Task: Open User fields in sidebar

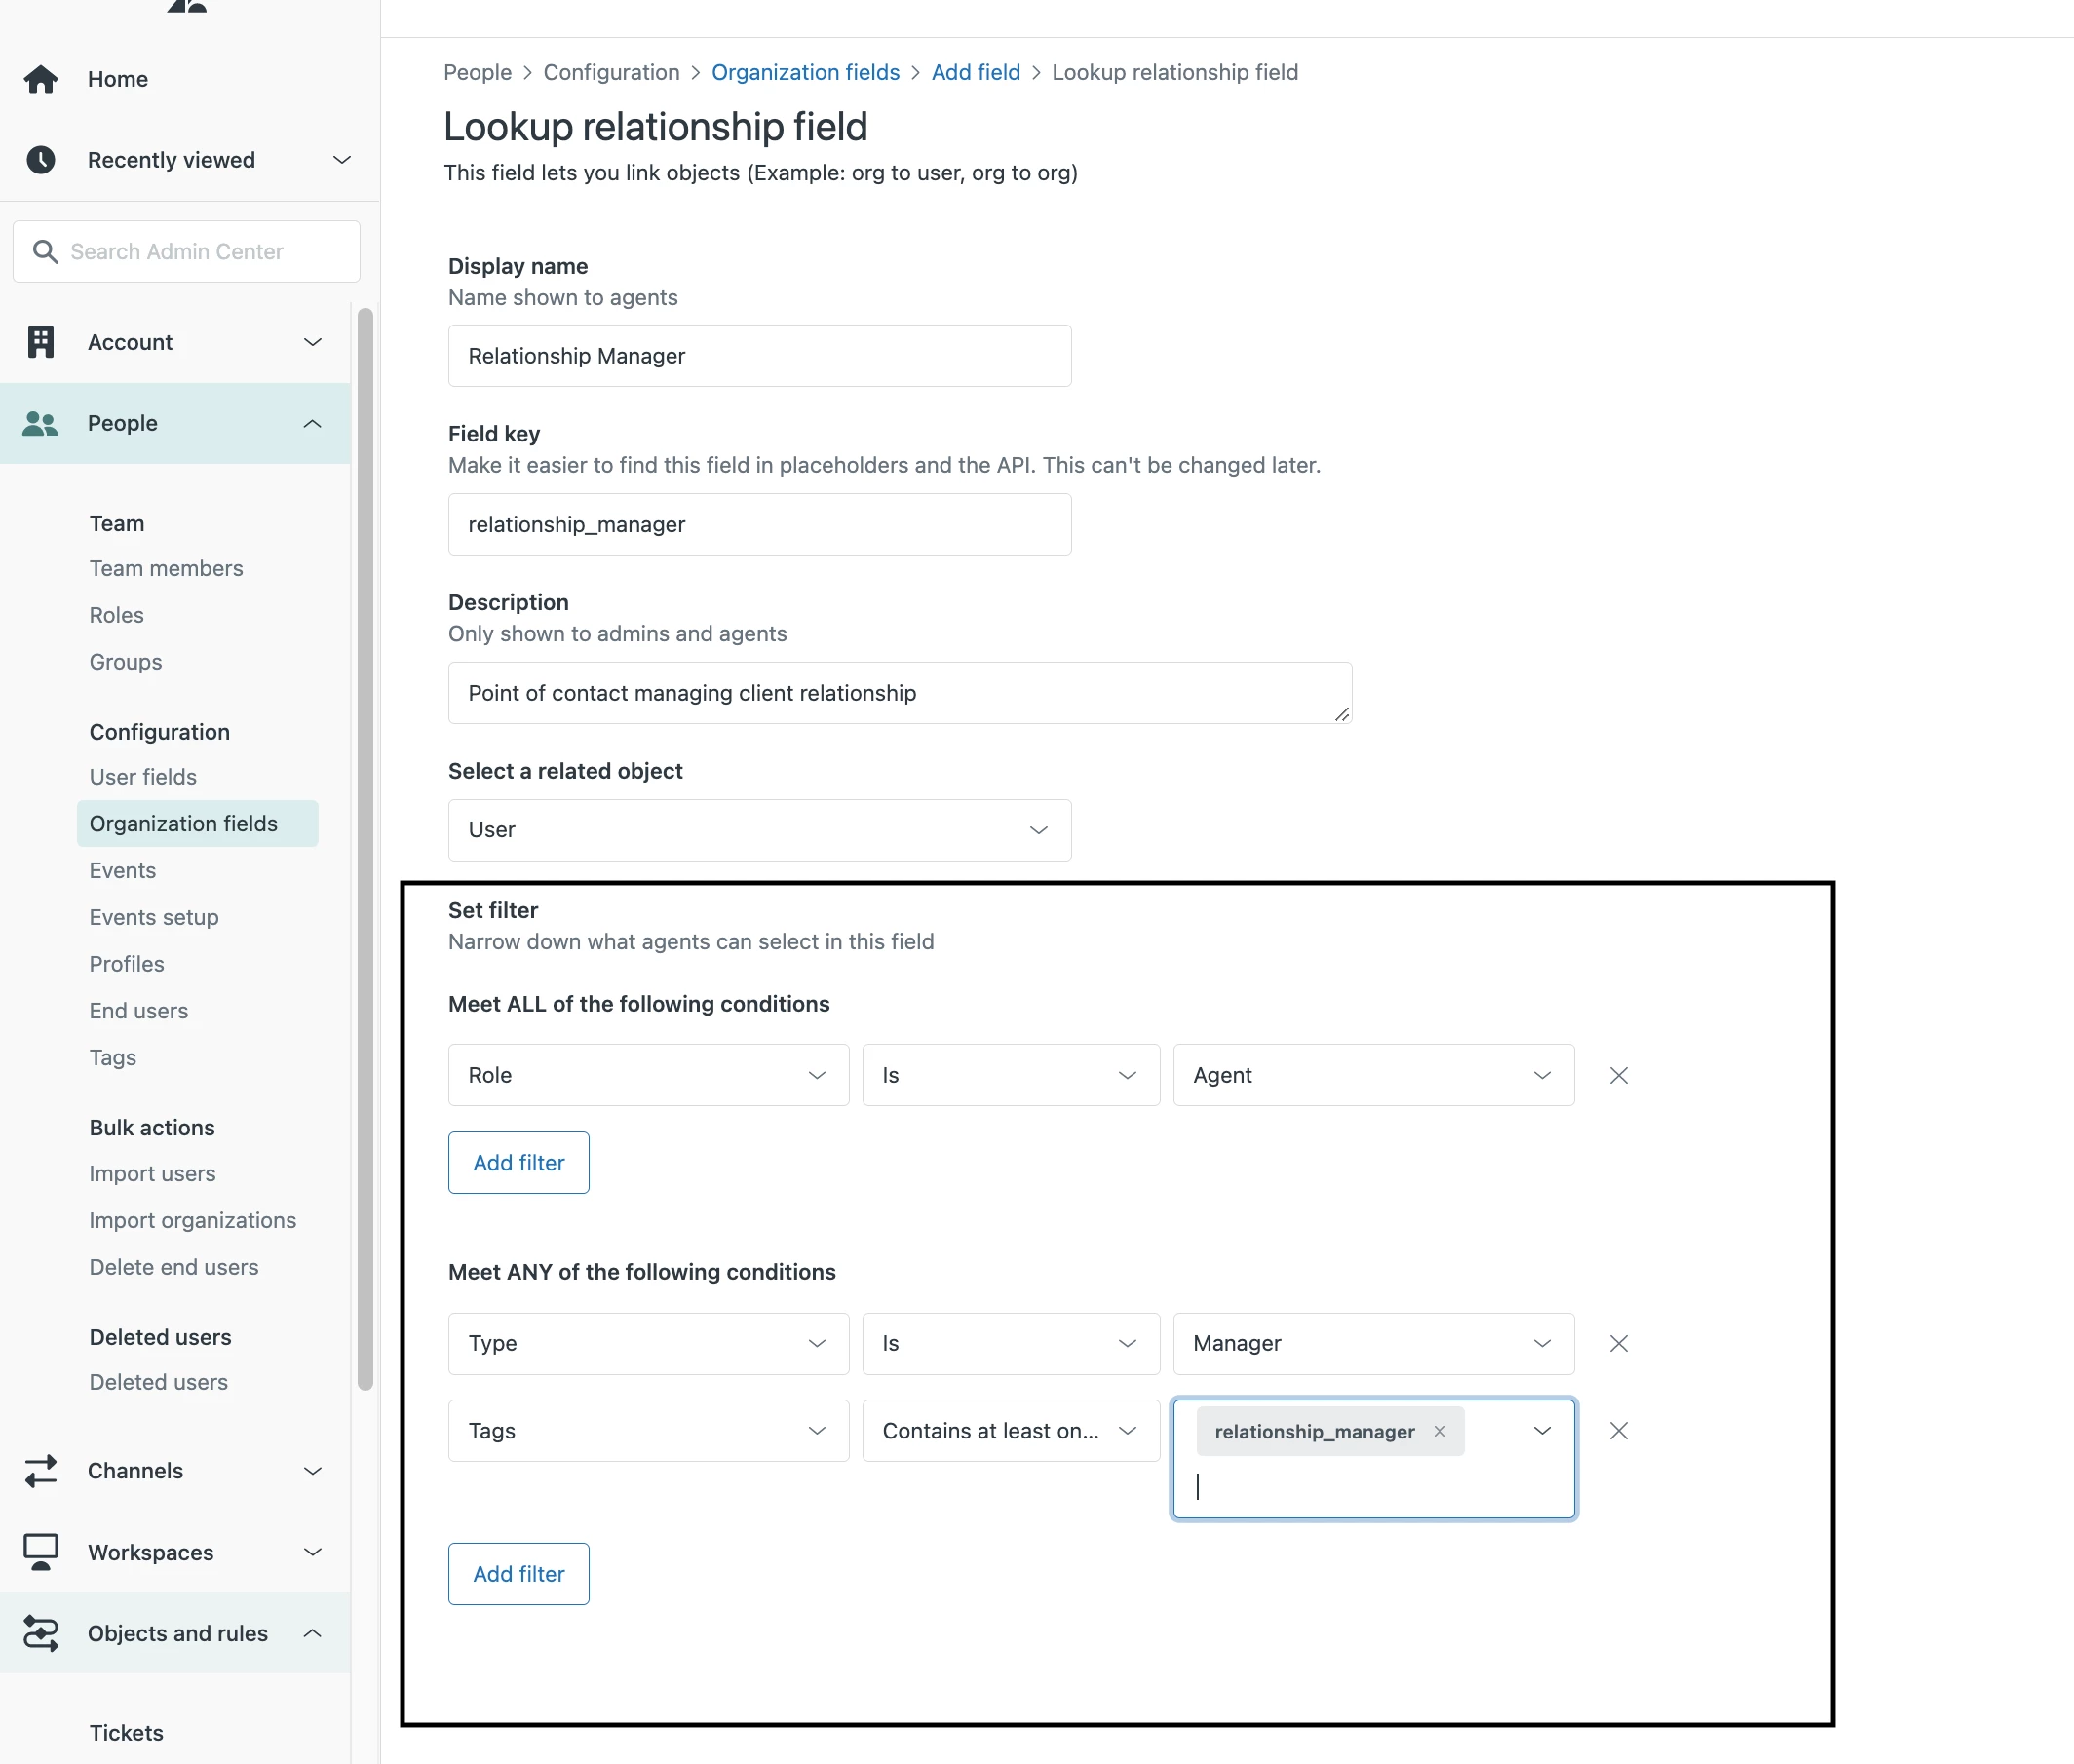Action: pyautogui.click(x=142, y=777)
